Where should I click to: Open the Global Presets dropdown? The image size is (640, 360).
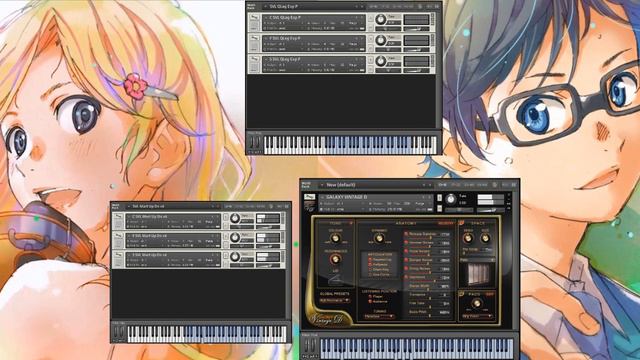[x=334, y=300]
